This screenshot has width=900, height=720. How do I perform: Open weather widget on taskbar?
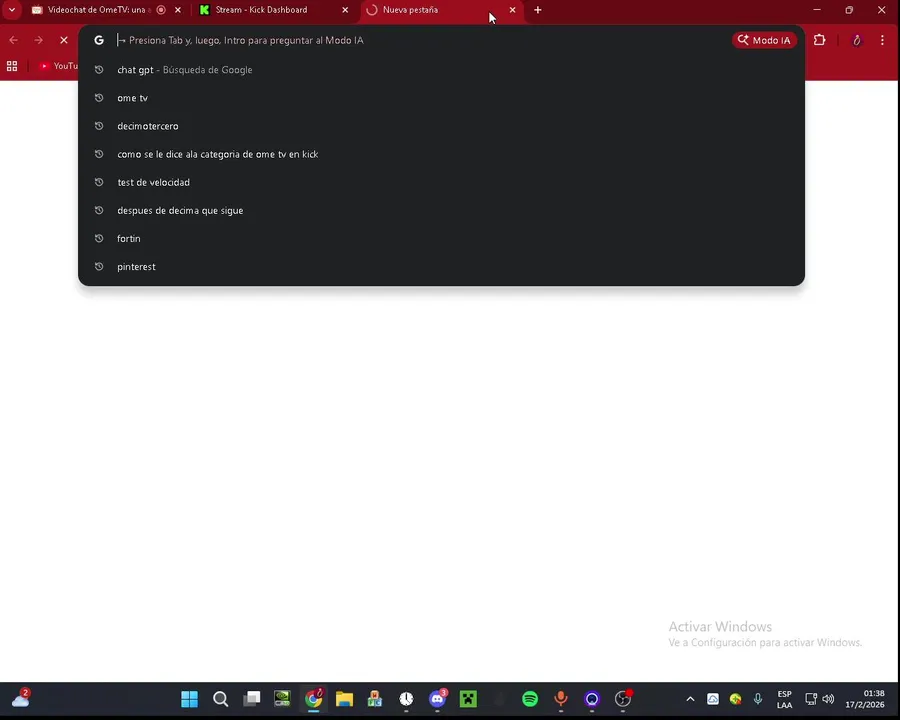point(21,699)
